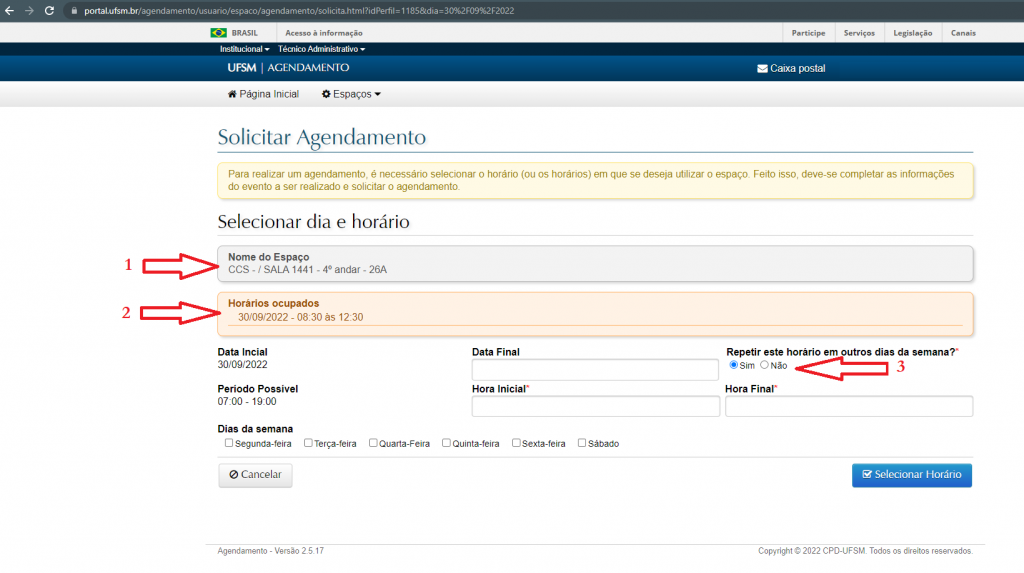This screenshot has width=1024, height=573.
Task: Open Caixa postal mailbox
Action: tap(791, 68)
